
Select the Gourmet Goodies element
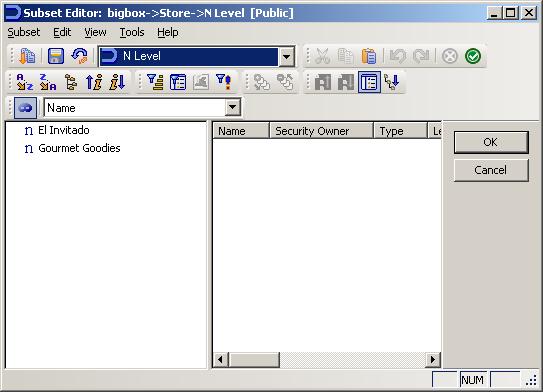[x=79, y=148]
